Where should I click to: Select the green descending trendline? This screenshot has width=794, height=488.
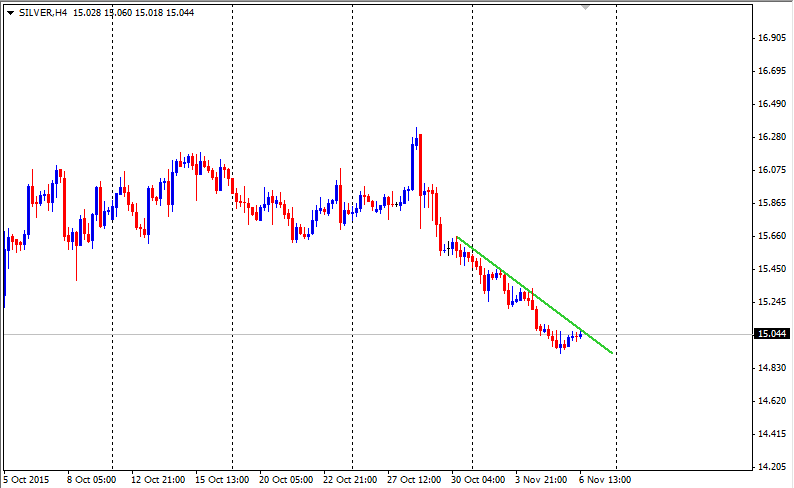click(x=535, y=295)
